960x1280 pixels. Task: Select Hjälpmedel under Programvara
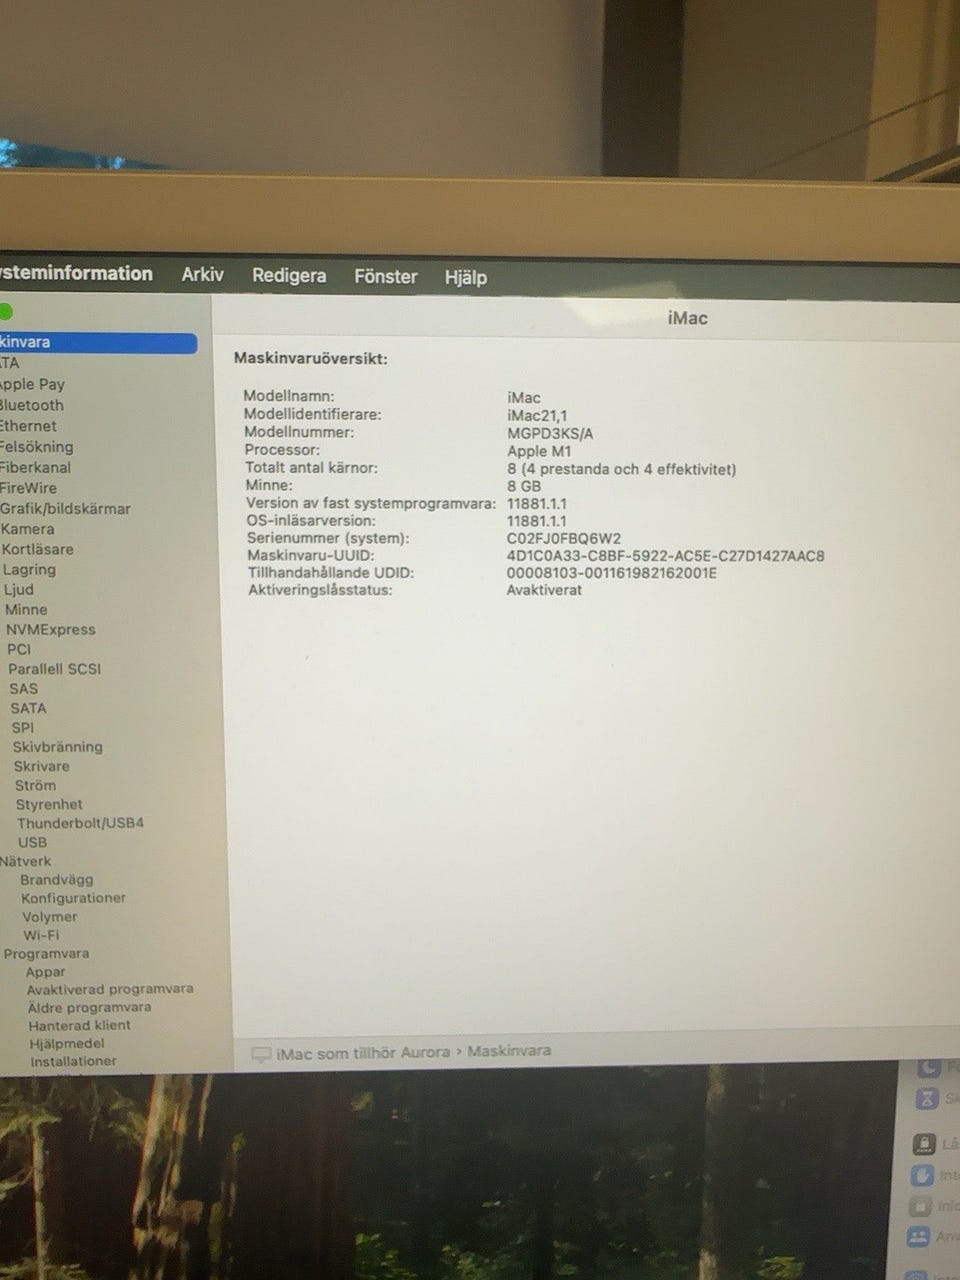coord(67,1043)
